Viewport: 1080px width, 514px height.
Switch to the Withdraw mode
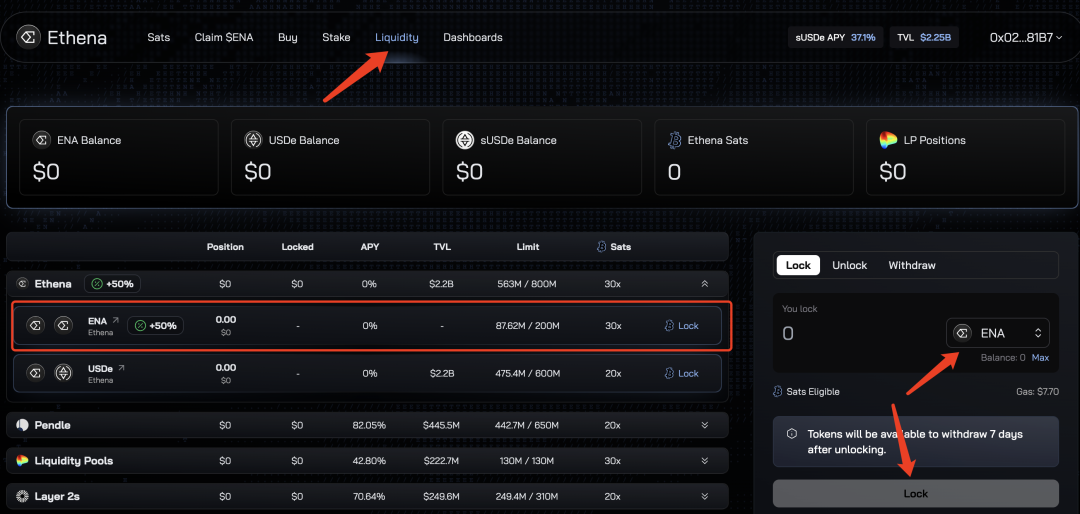pyautogui.click(x=912, y=265)
